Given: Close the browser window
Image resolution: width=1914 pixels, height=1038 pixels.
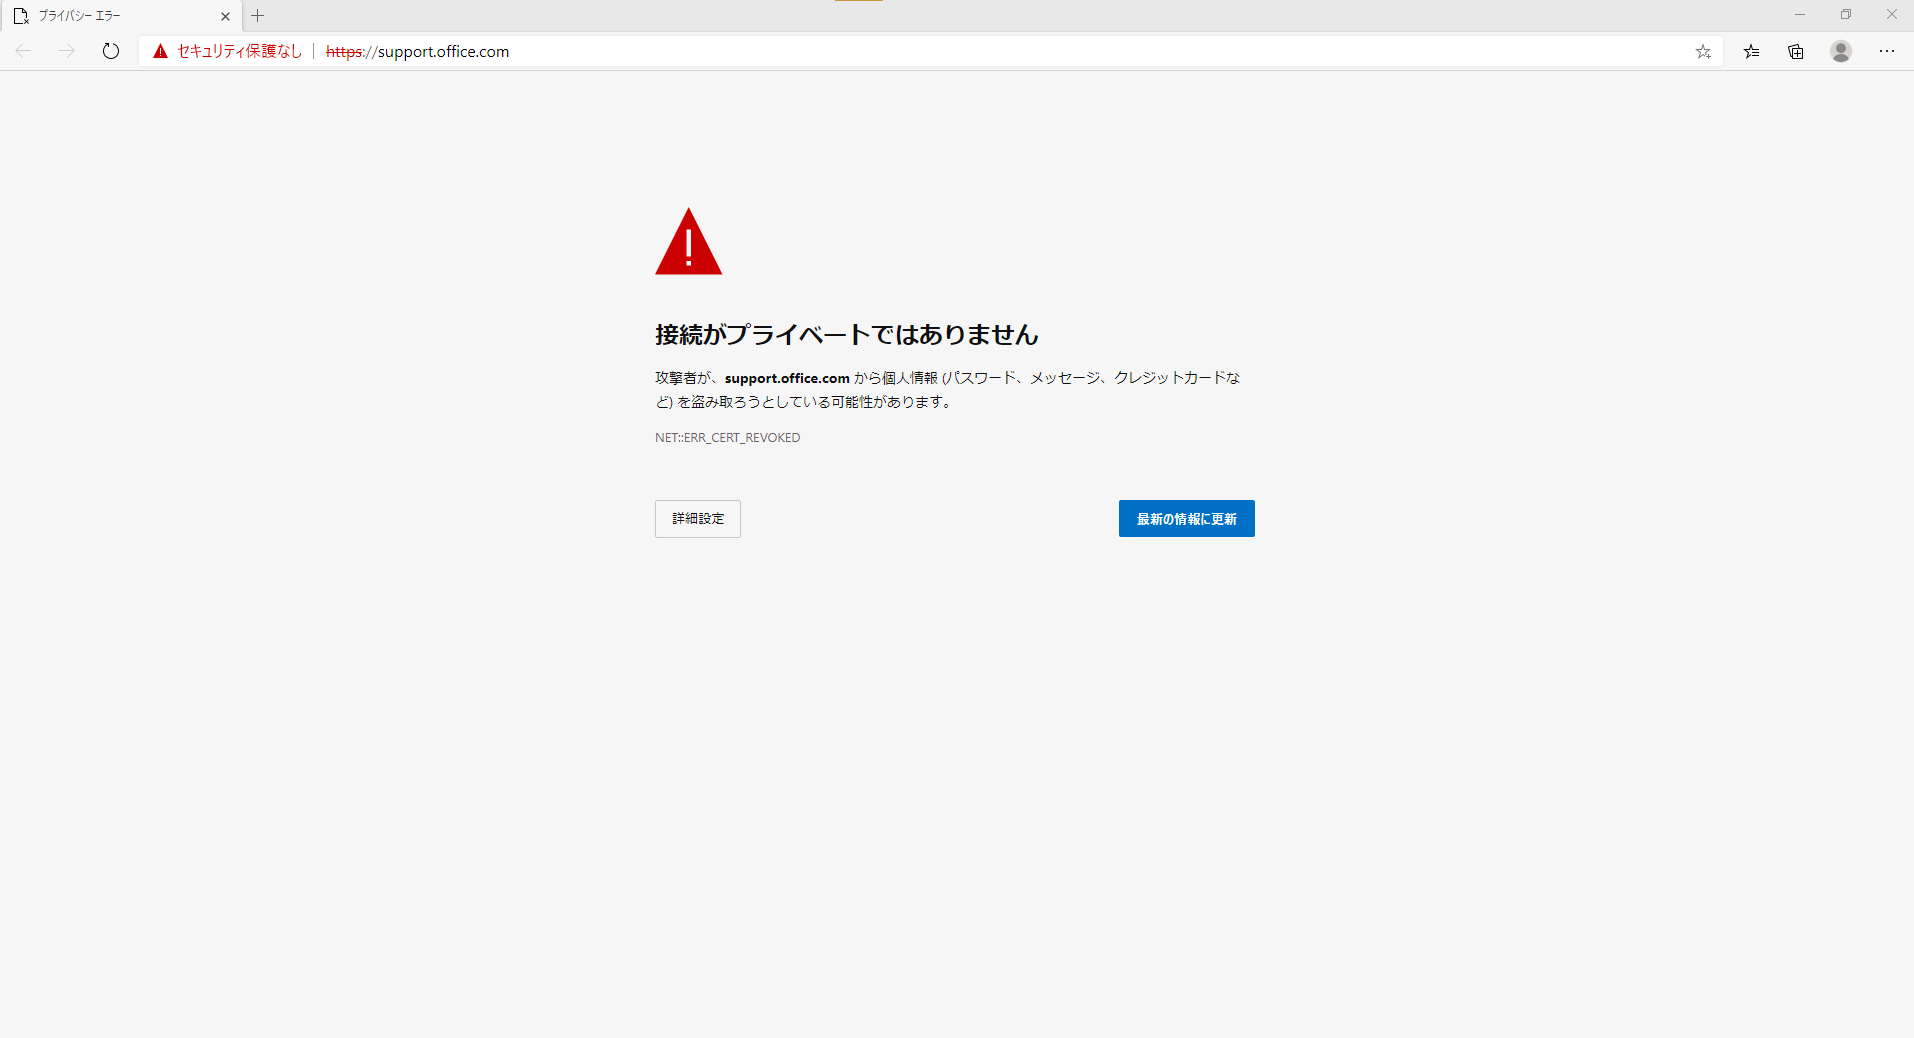Looking at the screenshot, I should click(x=1892, y=15).
